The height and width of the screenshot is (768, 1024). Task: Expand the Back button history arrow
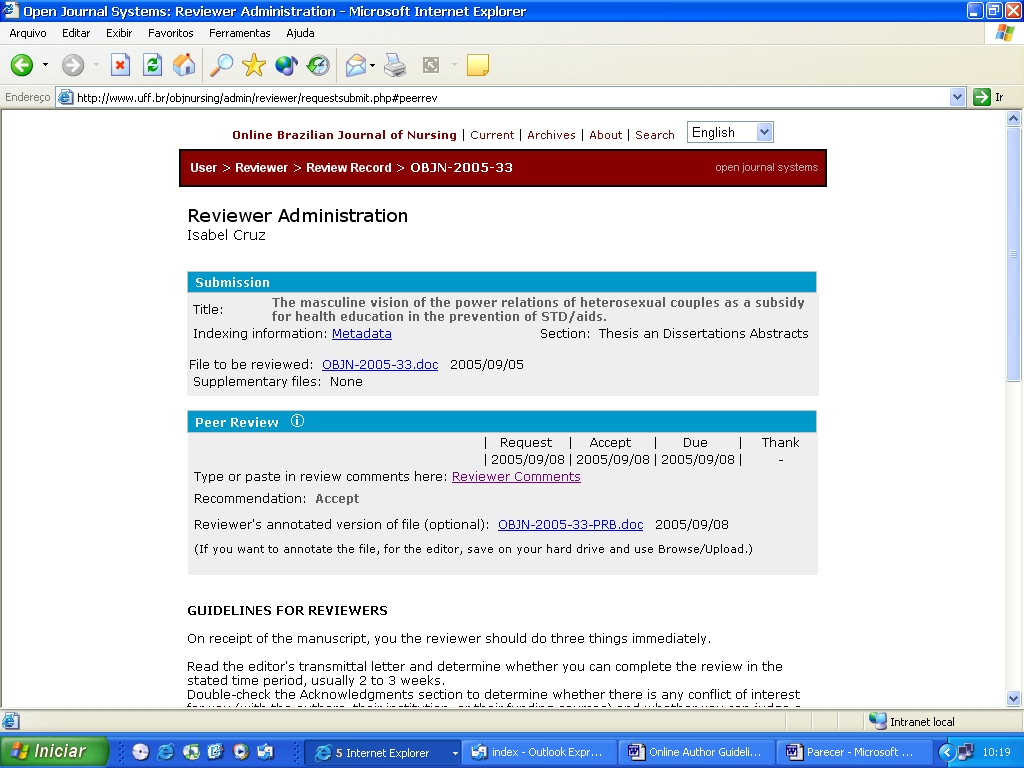click(45, 66)
